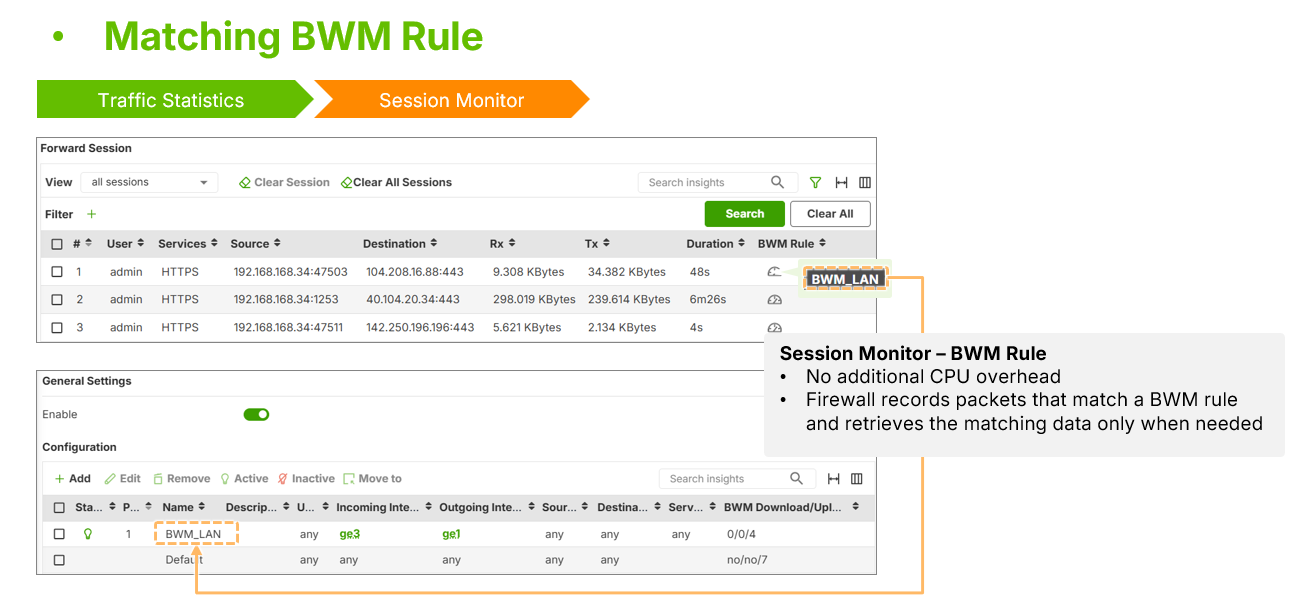Sort rules by BWM Download/Upload column header

pos(791,508)
